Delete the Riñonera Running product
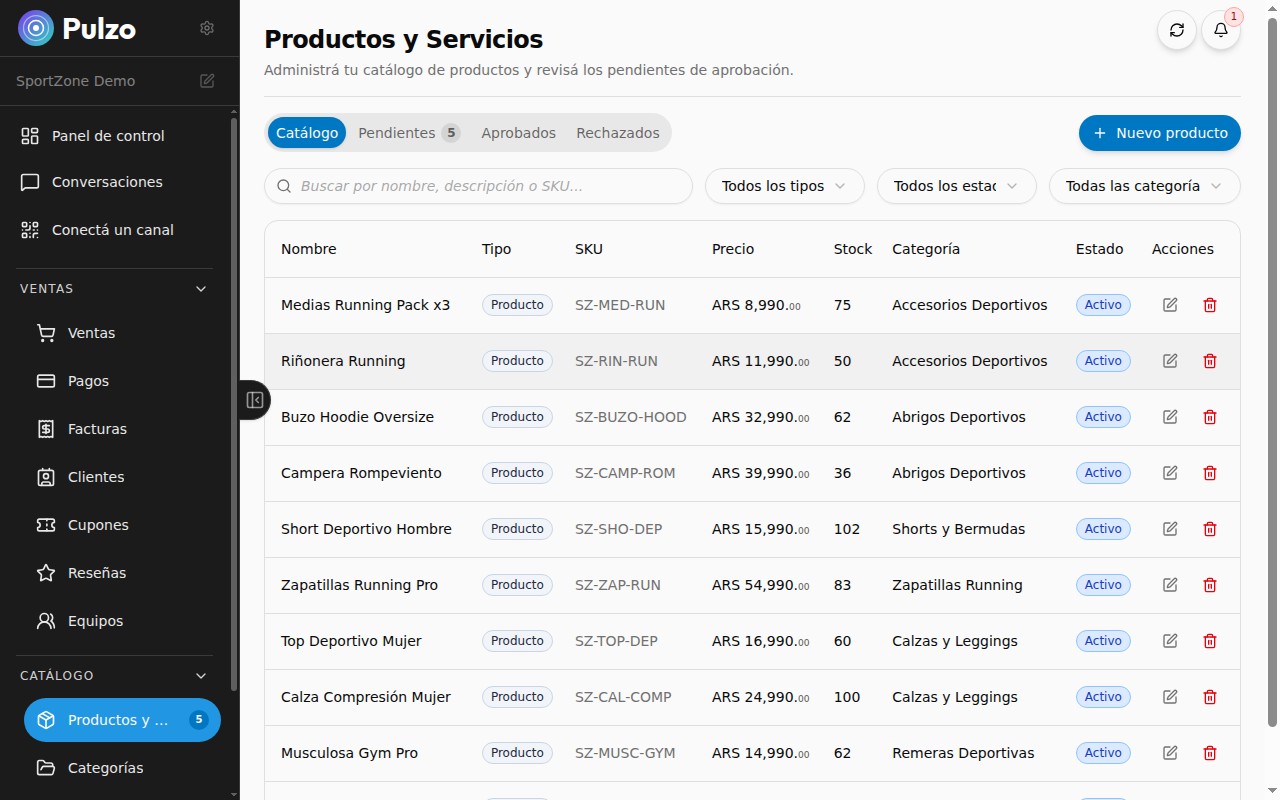1280x800 pixels. coord(1210,361)
